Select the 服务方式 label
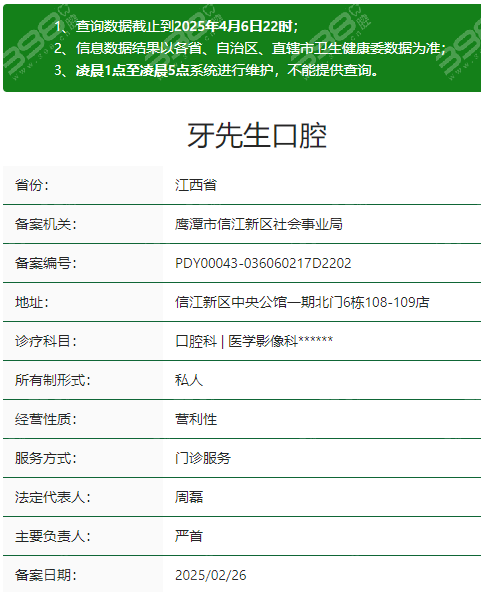Viewport: 481px width, 592px height. pyautogui.click(x=46, y=458)
